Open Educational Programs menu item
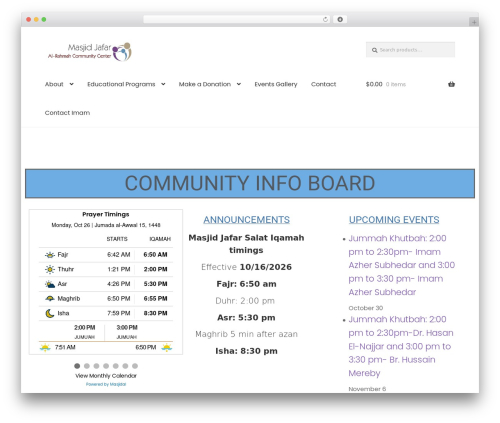Image resolution: width=500 pixels, height=423 pixels. (x=121, y=84)
